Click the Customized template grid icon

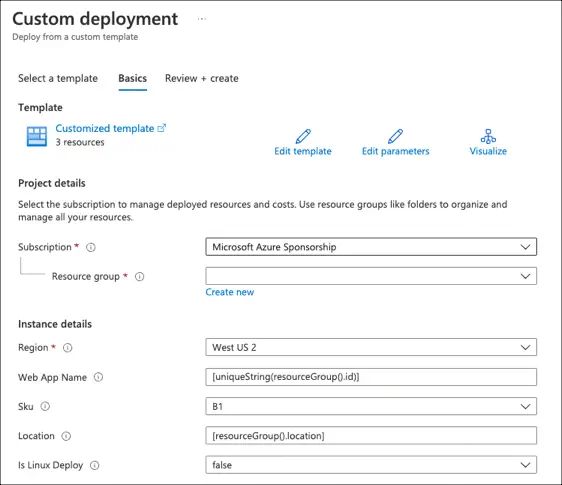coord(37,136)
